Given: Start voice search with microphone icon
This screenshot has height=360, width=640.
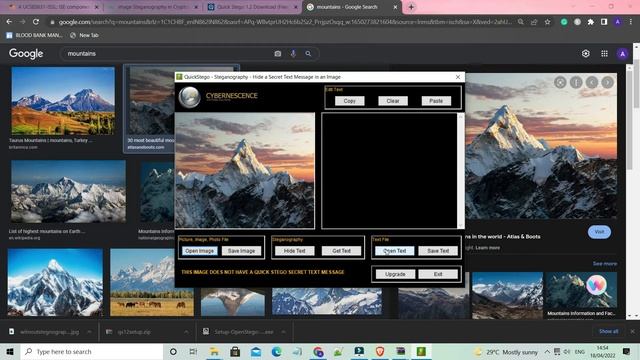Looking at the screenshot, I should click(293, 53).
